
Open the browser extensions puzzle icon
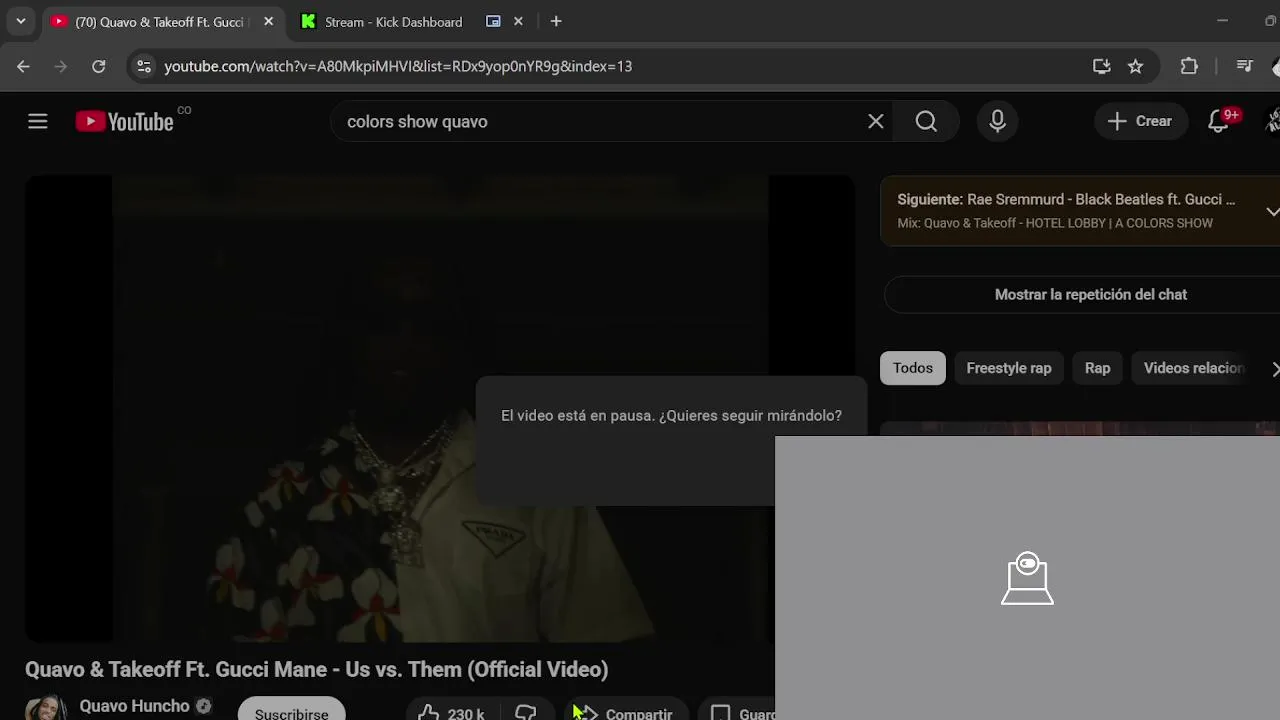point(1189,66)
